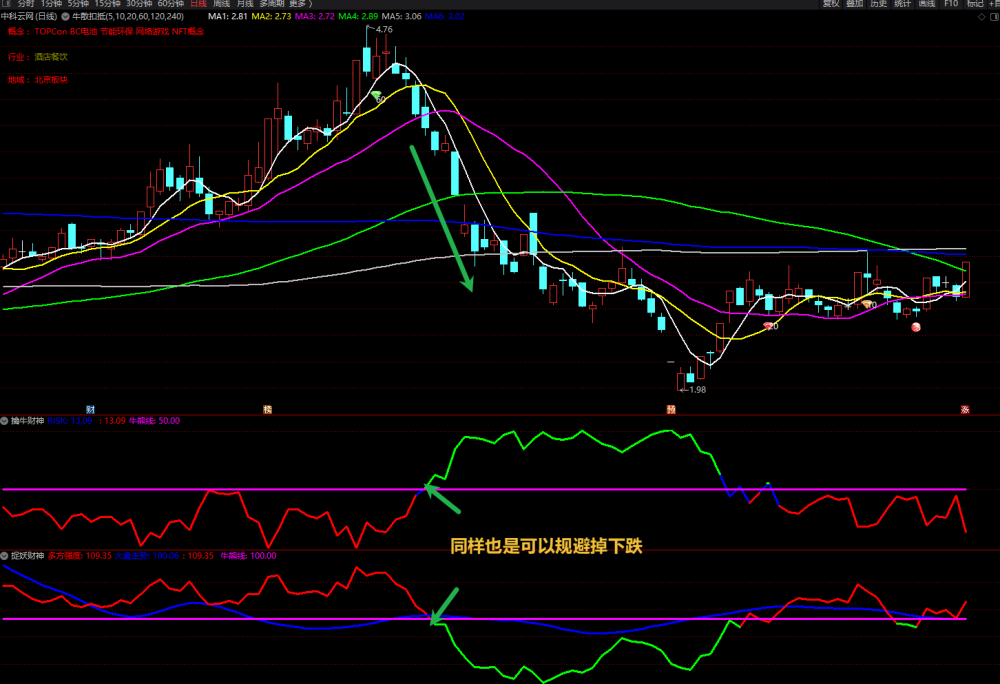
Task: Collapse the 擒牛财神 indicator panel arrow
Action: pyautogui.click(x=4, y=421)
